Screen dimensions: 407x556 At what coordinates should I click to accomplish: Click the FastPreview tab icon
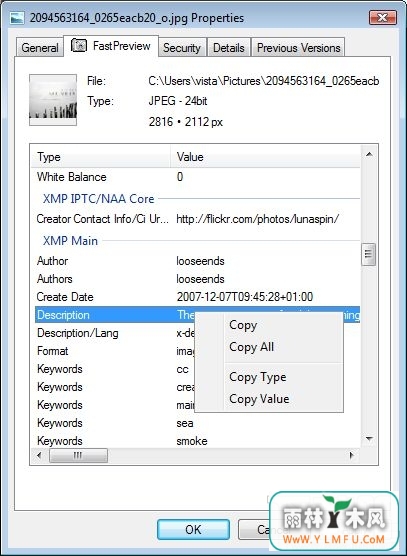(79, 45)
